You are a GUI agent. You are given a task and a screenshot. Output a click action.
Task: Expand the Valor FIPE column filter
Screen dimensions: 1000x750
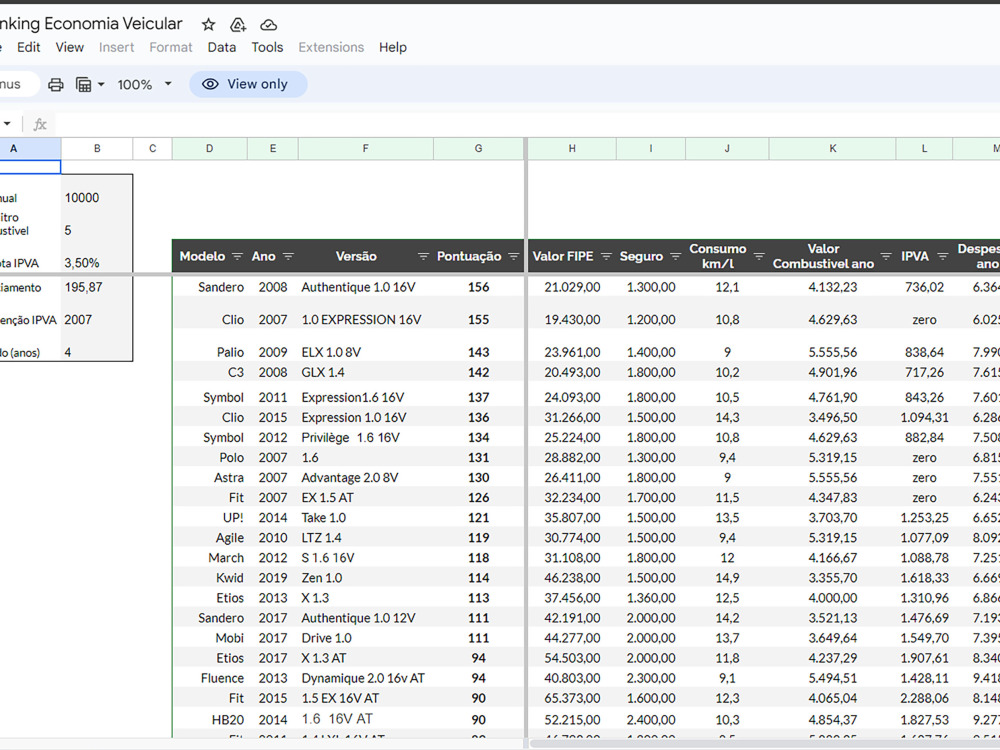click(x=607, y=256)
